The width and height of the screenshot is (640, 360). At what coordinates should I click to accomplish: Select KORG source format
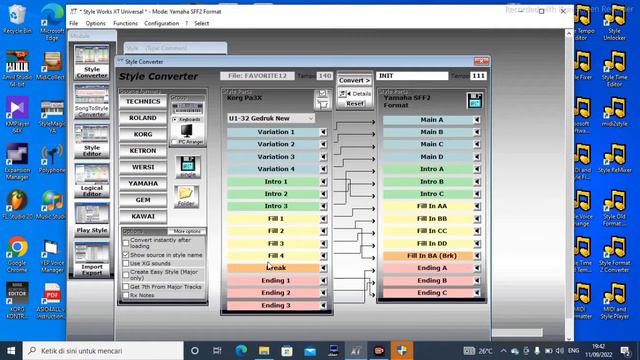point(143,134)
